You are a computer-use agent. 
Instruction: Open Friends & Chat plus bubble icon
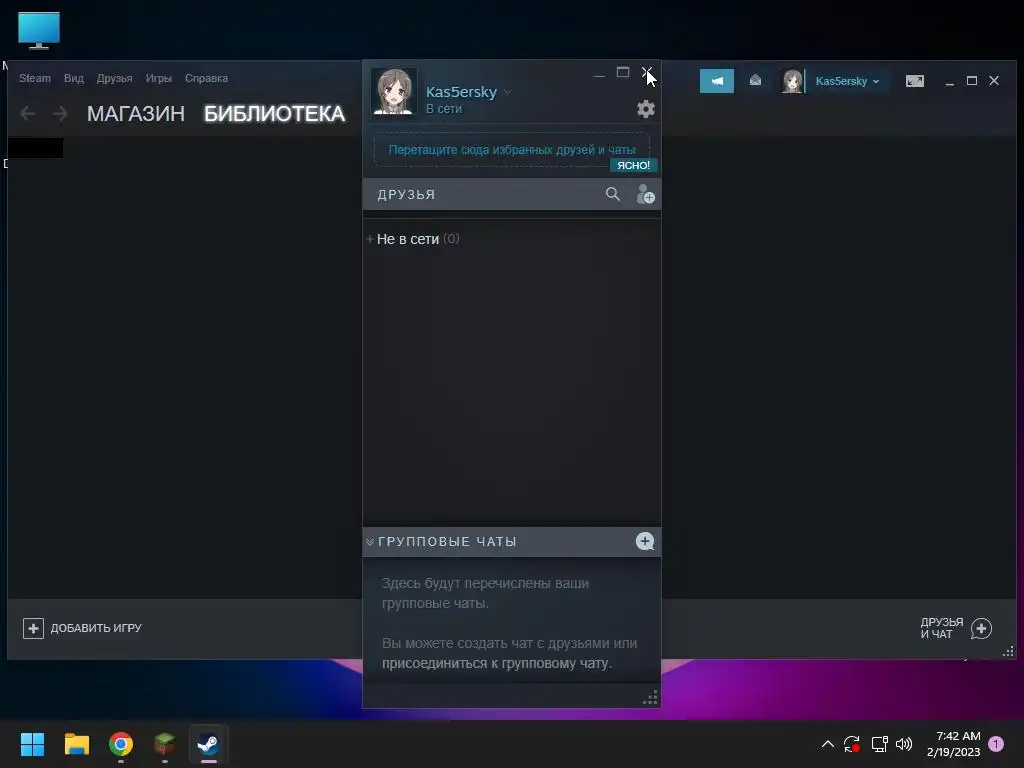(x=981, y=628)
